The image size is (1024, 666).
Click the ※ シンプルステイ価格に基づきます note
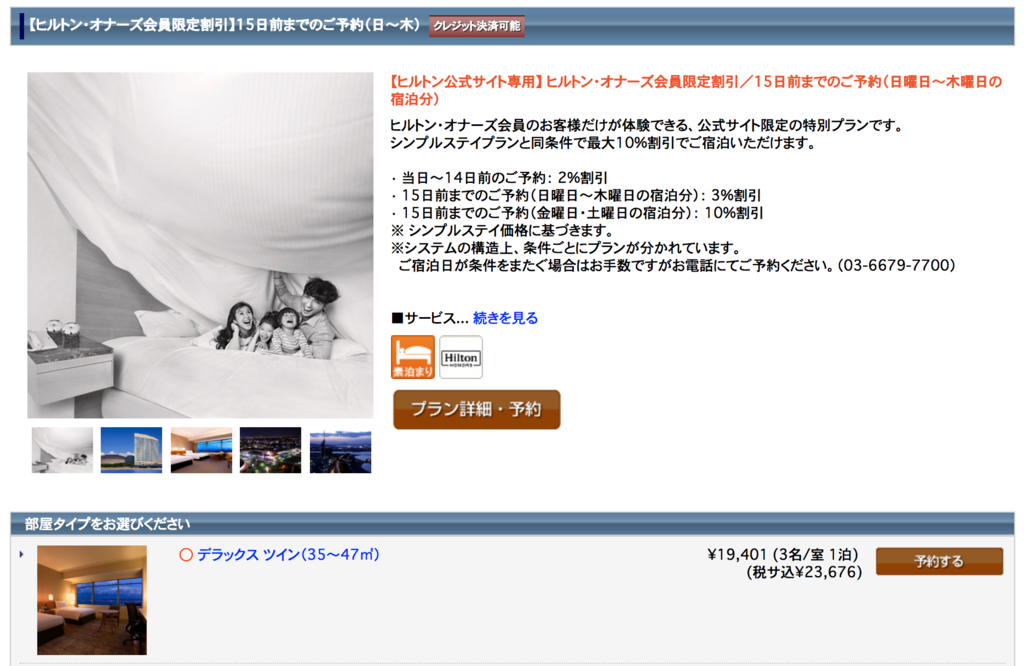click(x=502, y=230)
